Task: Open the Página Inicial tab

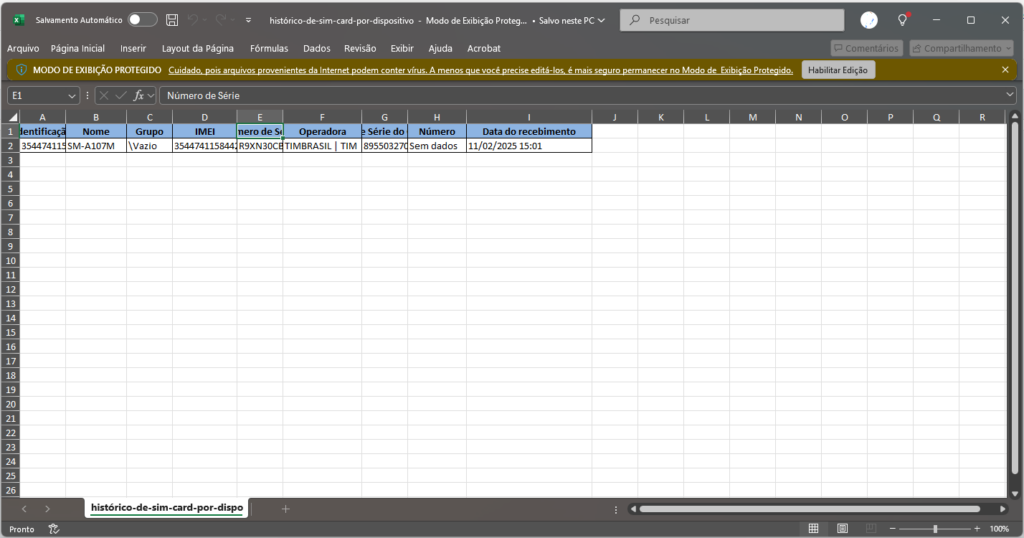Action: (x=78, y=48)
